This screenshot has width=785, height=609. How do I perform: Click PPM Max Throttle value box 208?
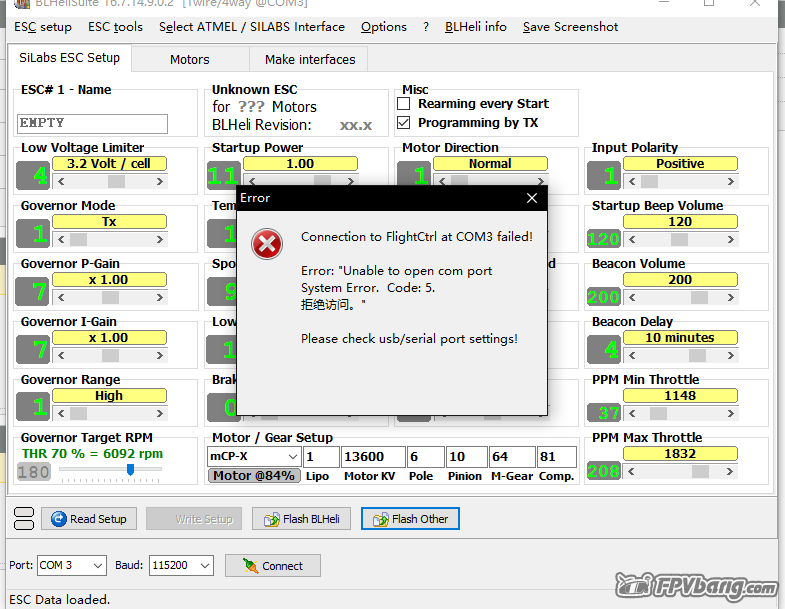pos(604,471)
